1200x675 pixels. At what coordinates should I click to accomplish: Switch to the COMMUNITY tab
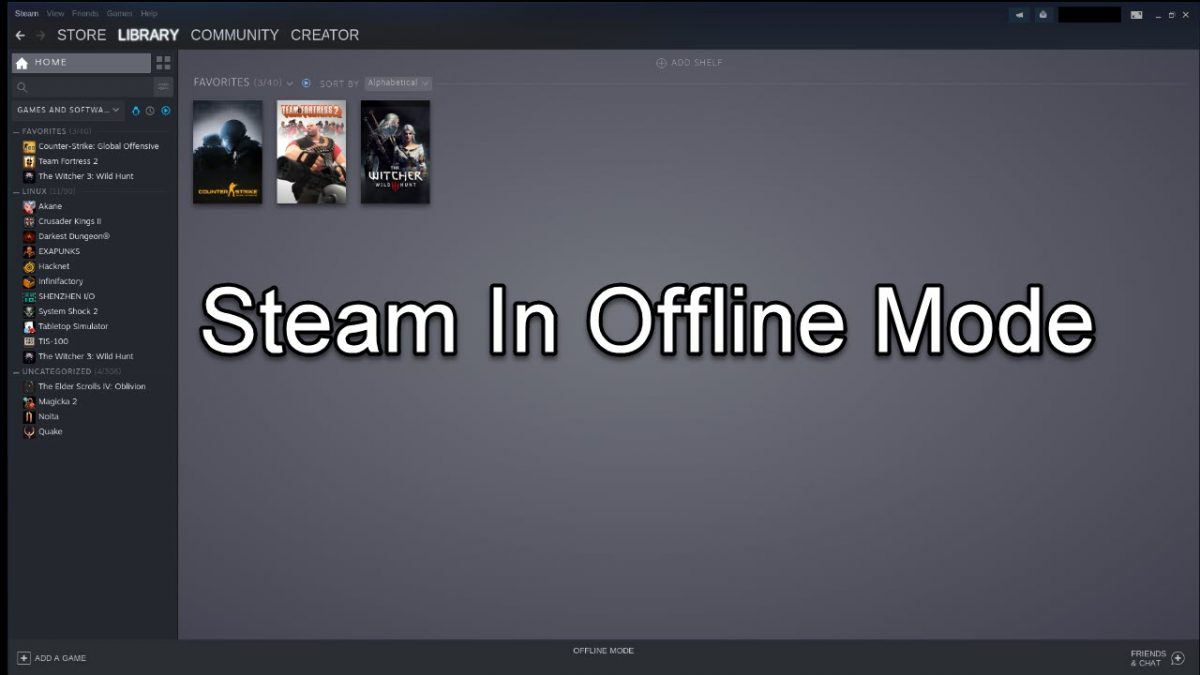click(x=235, y=35)
